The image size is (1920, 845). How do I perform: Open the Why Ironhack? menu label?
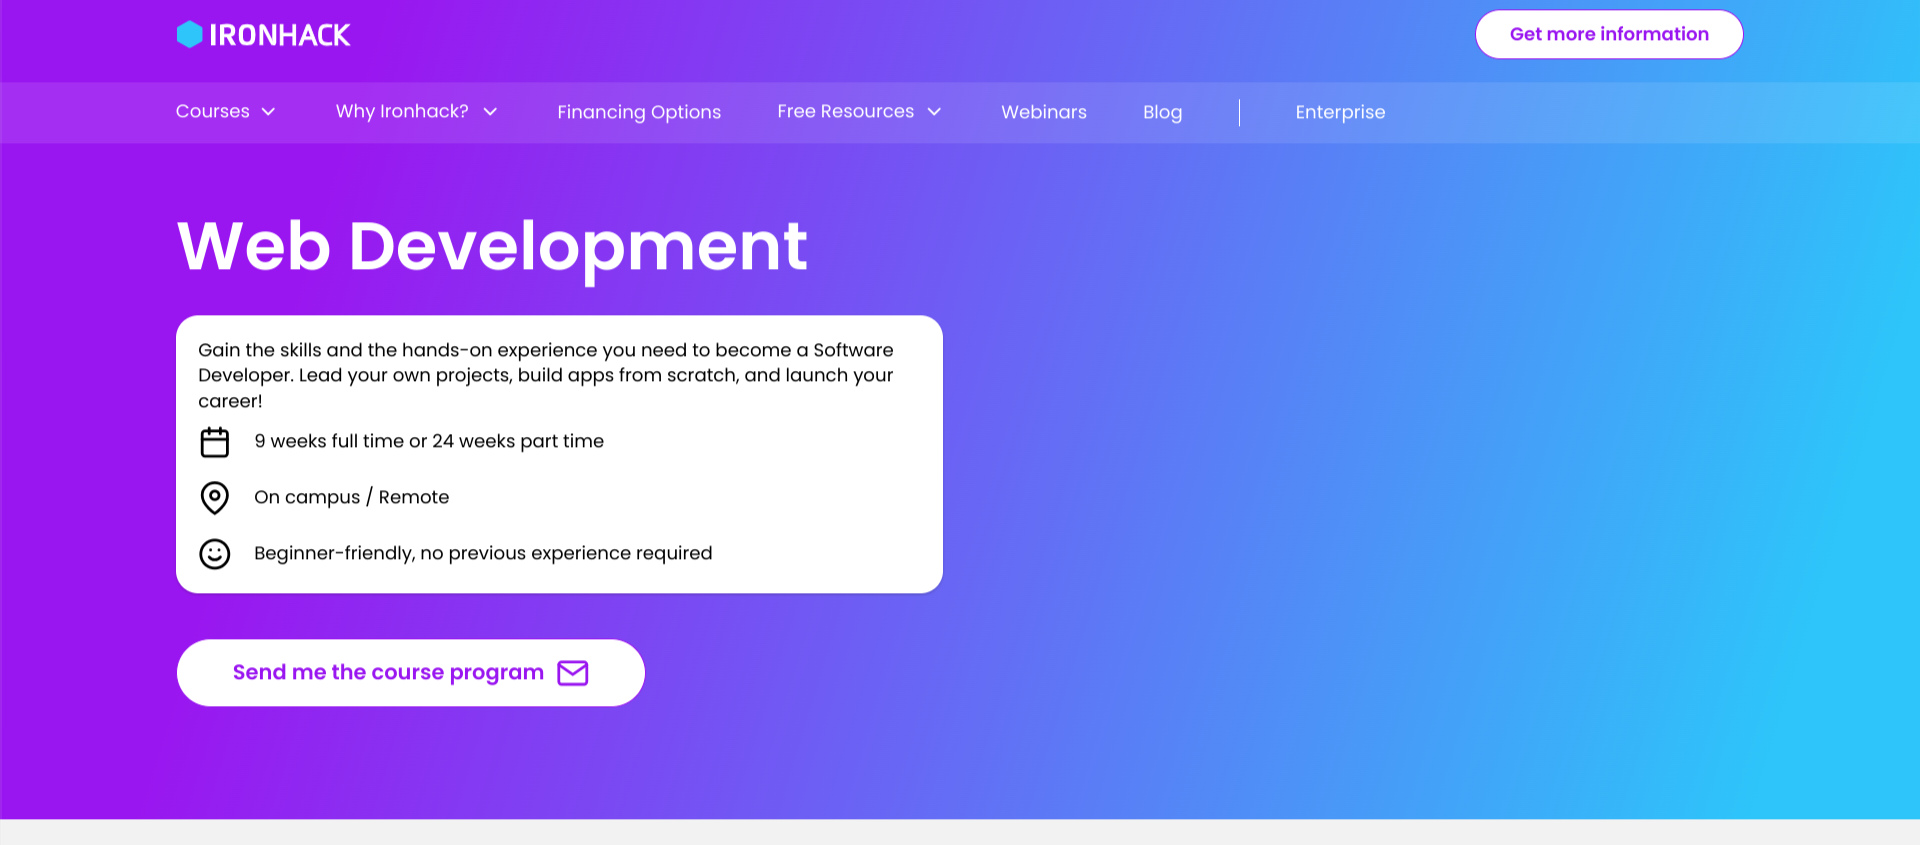coord(402,112)
